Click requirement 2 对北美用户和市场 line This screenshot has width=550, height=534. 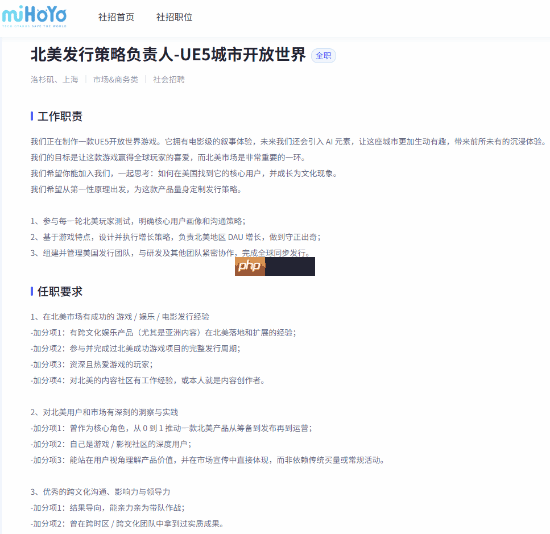tap(104, 412)
